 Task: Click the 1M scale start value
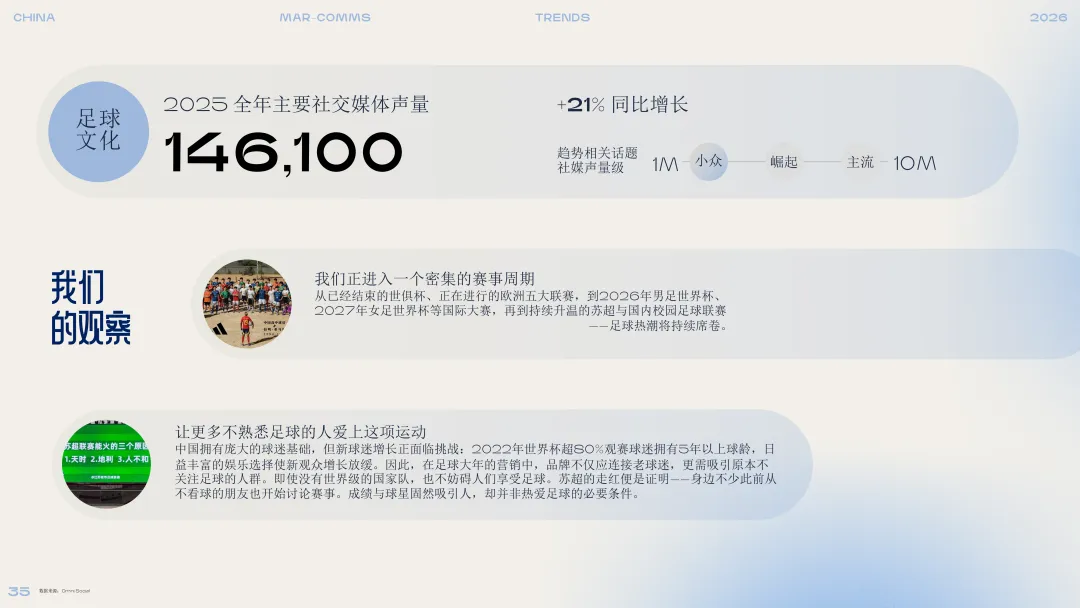point(665,164)
